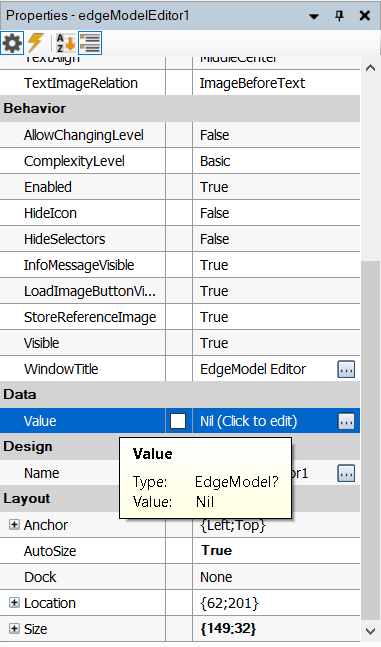Select the Layout category header
381x647 pixels.
point(180,498)
